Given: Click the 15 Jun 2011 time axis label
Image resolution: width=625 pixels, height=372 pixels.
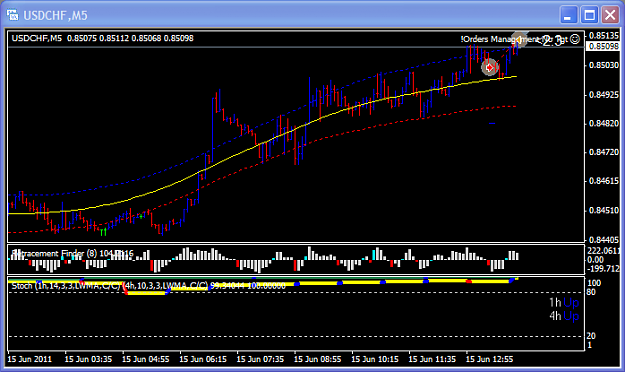Looking at the screenshot, I should coord(30,359).
